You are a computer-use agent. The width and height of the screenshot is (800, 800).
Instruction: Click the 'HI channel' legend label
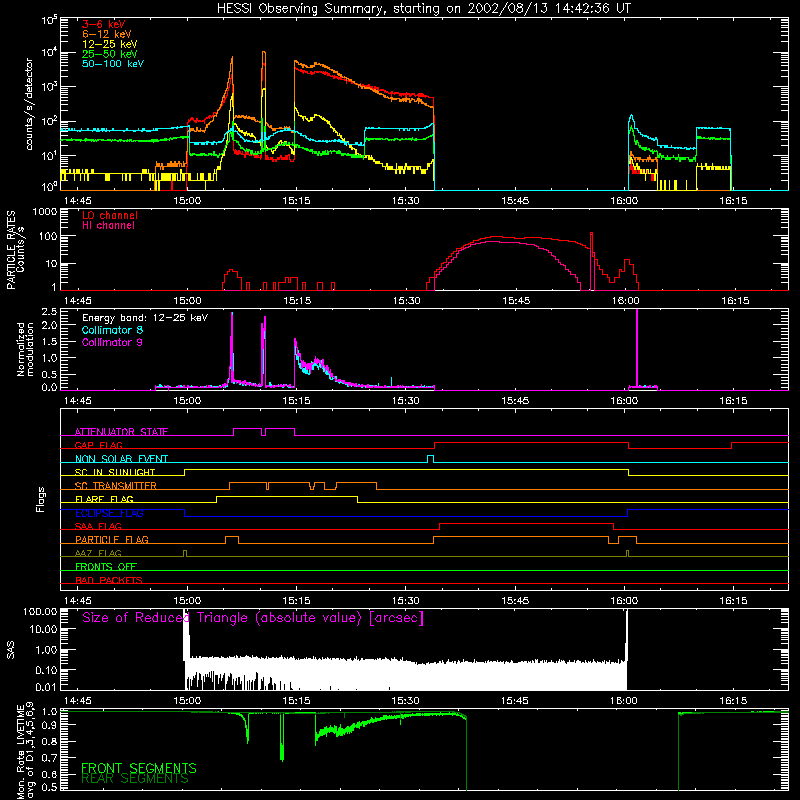[108, 226]
